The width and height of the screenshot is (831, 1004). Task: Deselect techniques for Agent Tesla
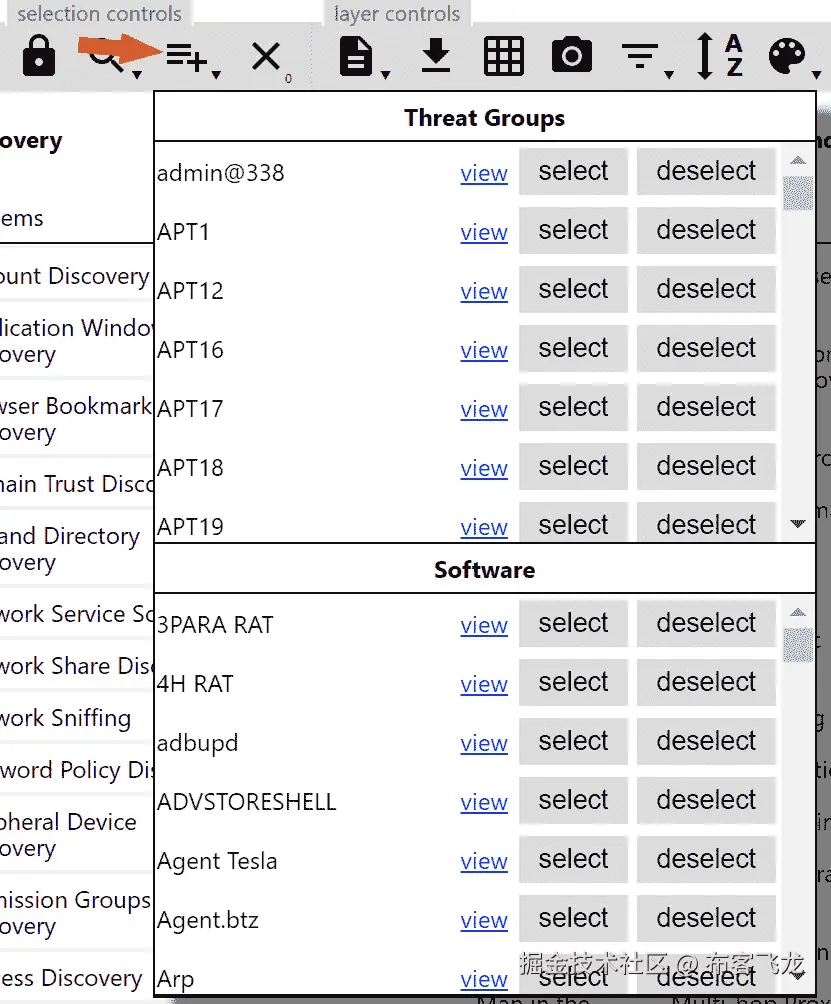[706, 860]
